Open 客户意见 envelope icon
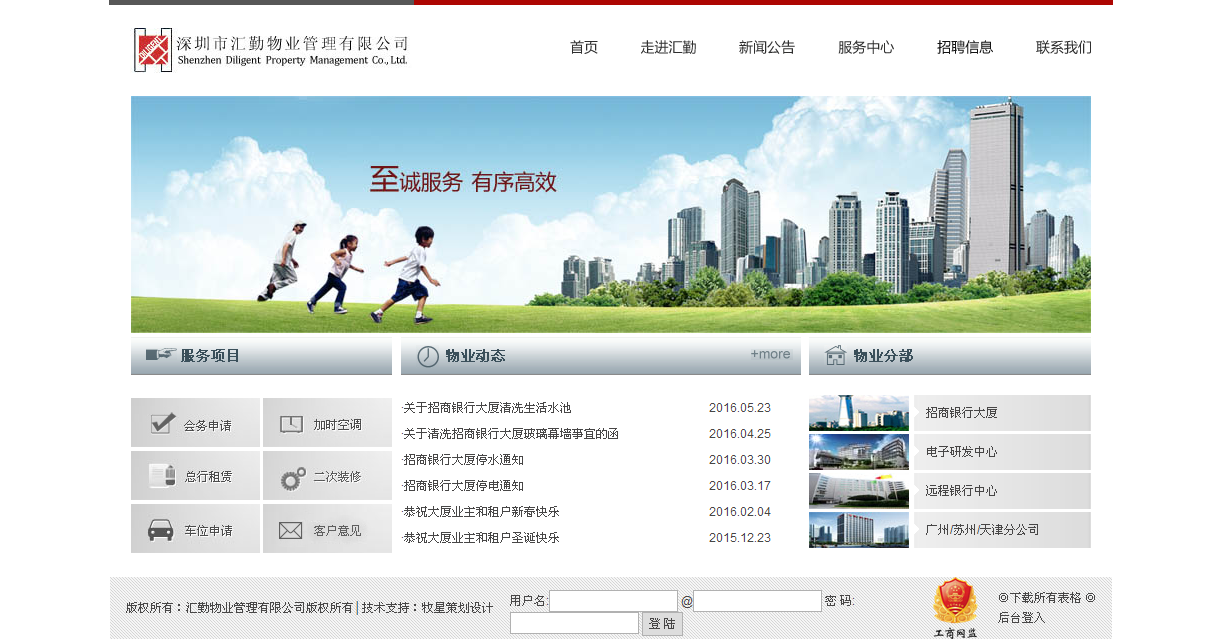 click(291, 528)
